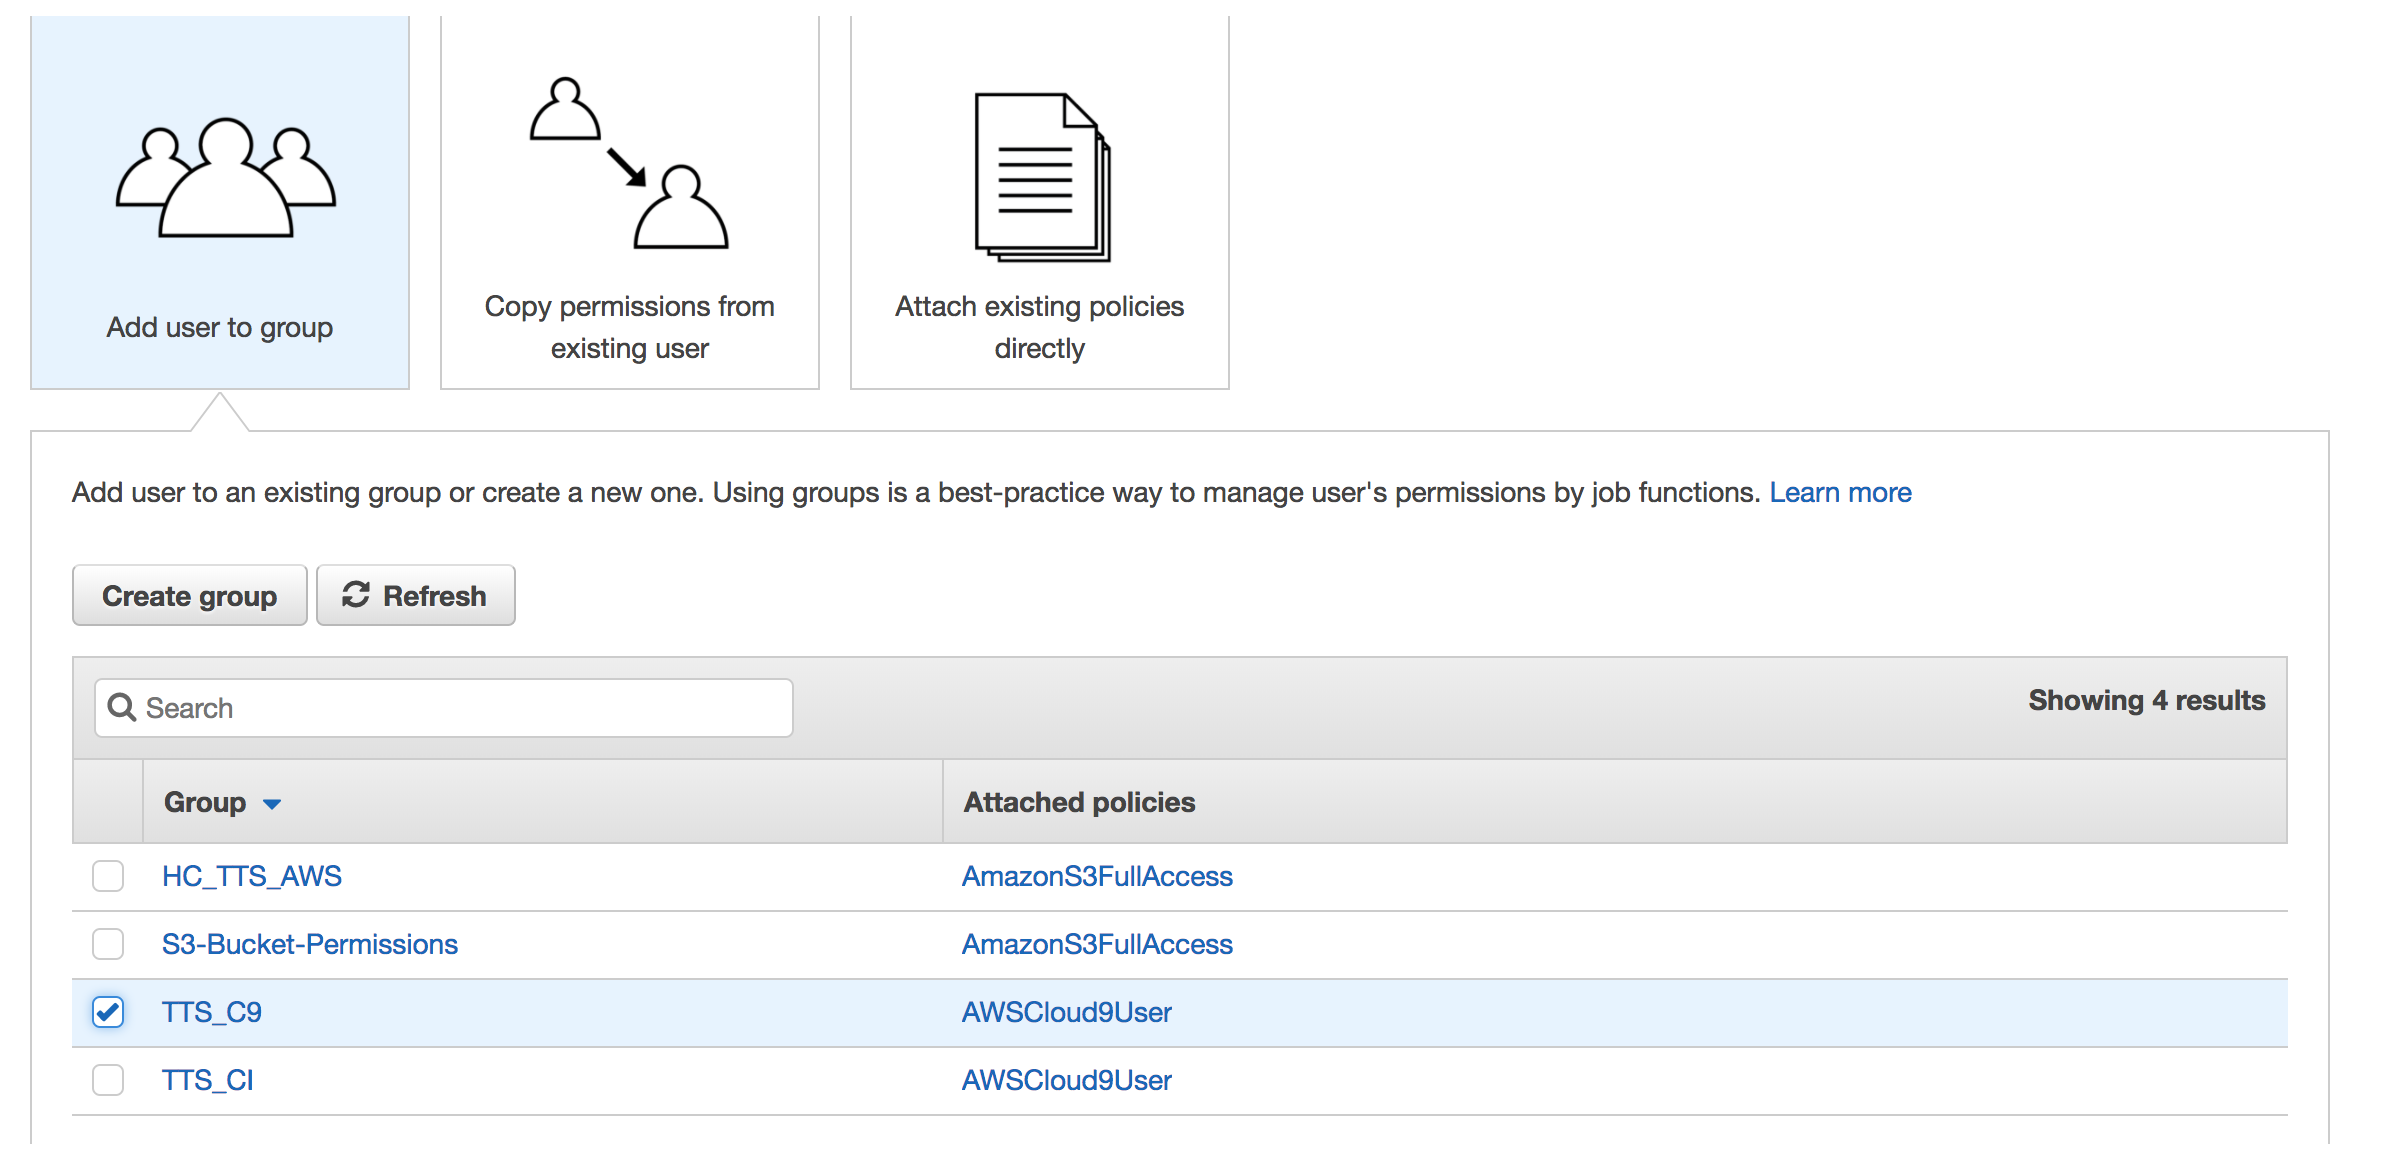Switch to Copy permissions from existing user
The width and height of the screenshot is (2400, 1158).
point(629,327)
